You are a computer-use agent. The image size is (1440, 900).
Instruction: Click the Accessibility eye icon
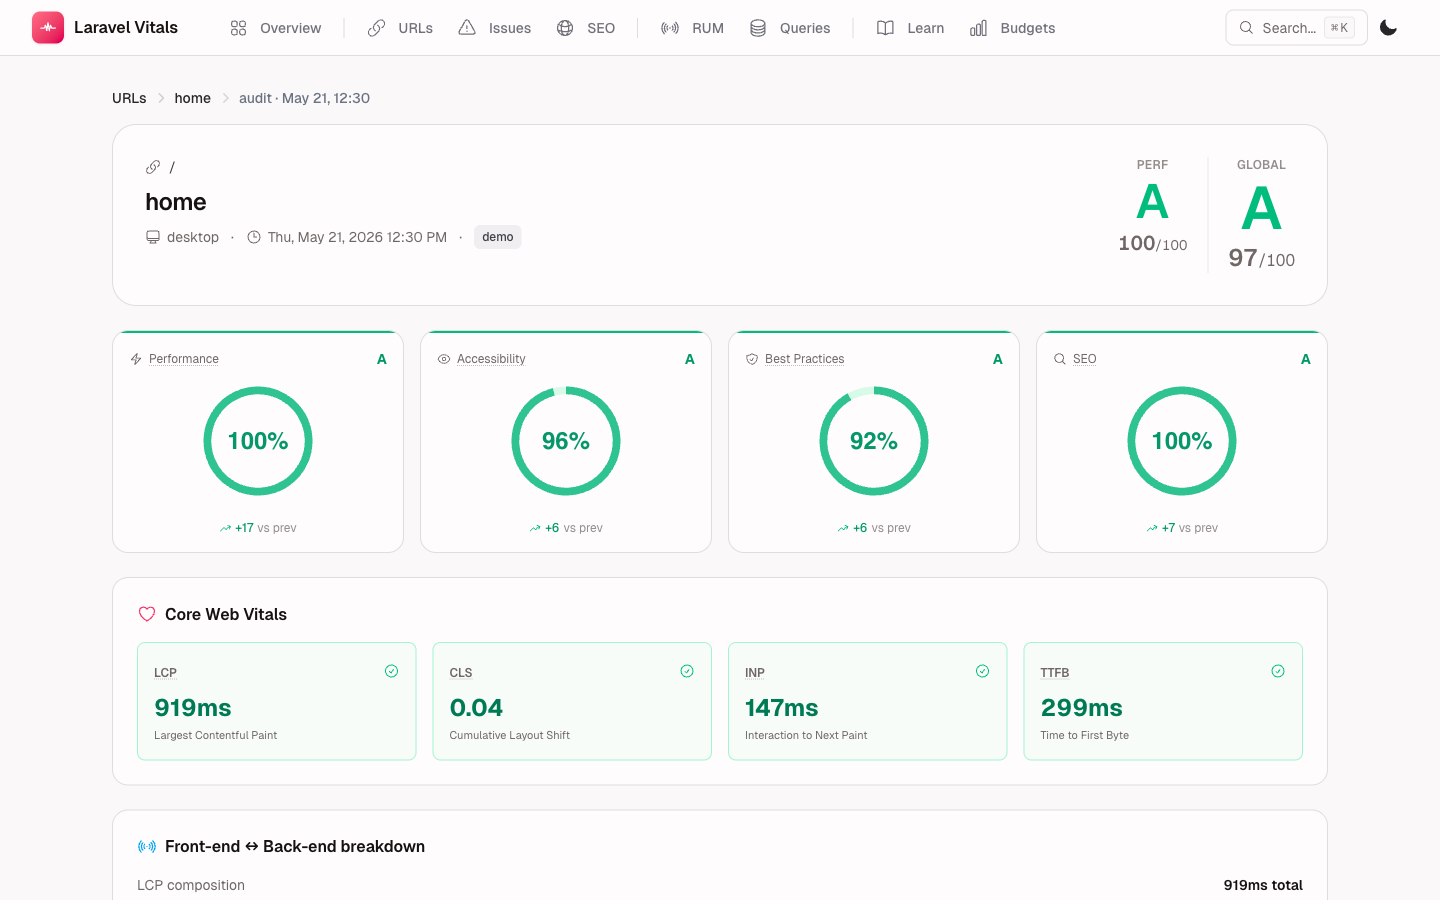(444, 359)
